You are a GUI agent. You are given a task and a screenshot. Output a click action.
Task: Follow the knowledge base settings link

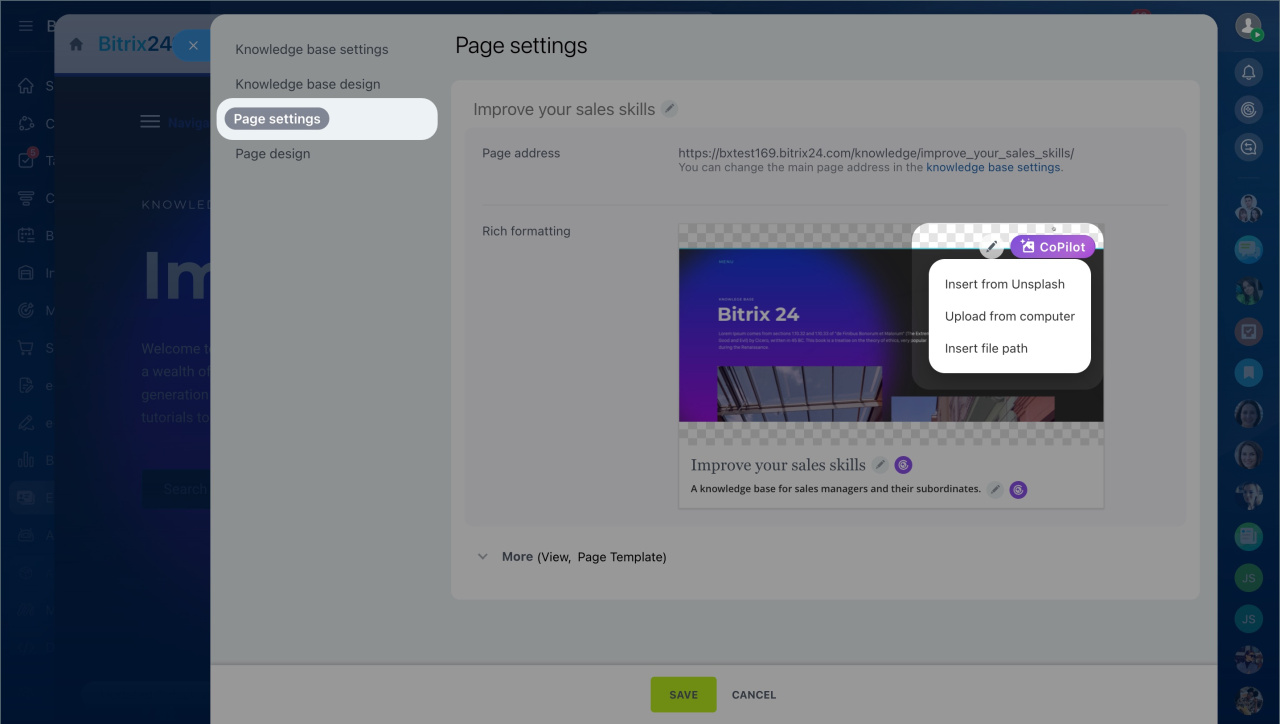coord(992,168)
